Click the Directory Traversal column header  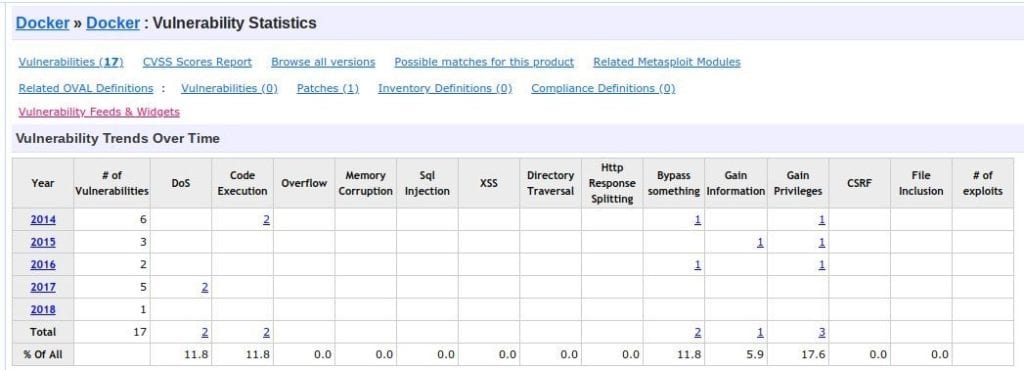(x=551, y=183)
